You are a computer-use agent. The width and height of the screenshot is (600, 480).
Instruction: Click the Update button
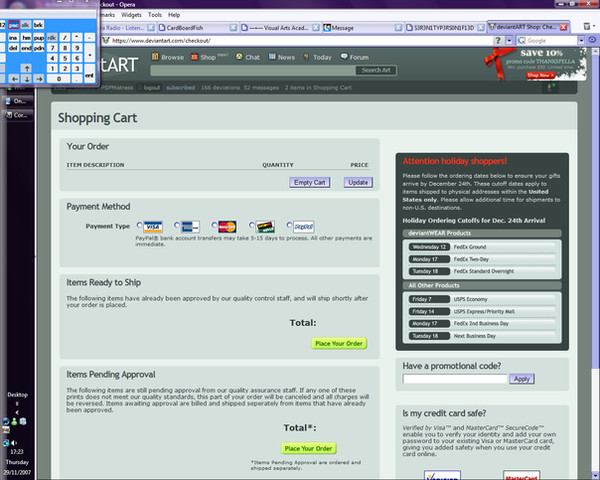click(x=358, y=183)
